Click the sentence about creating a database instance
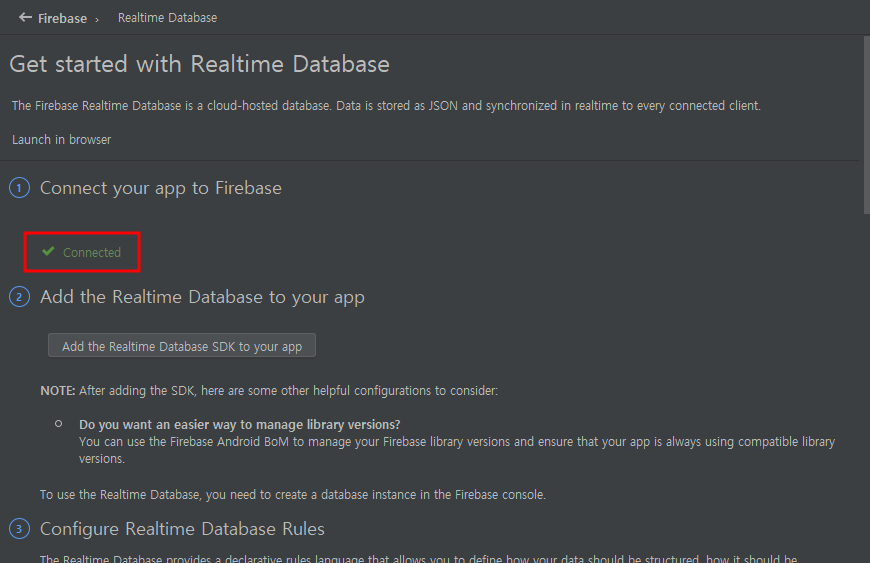Image resolution: width=870 pixels, height=563 pixels. pos(293,494)
